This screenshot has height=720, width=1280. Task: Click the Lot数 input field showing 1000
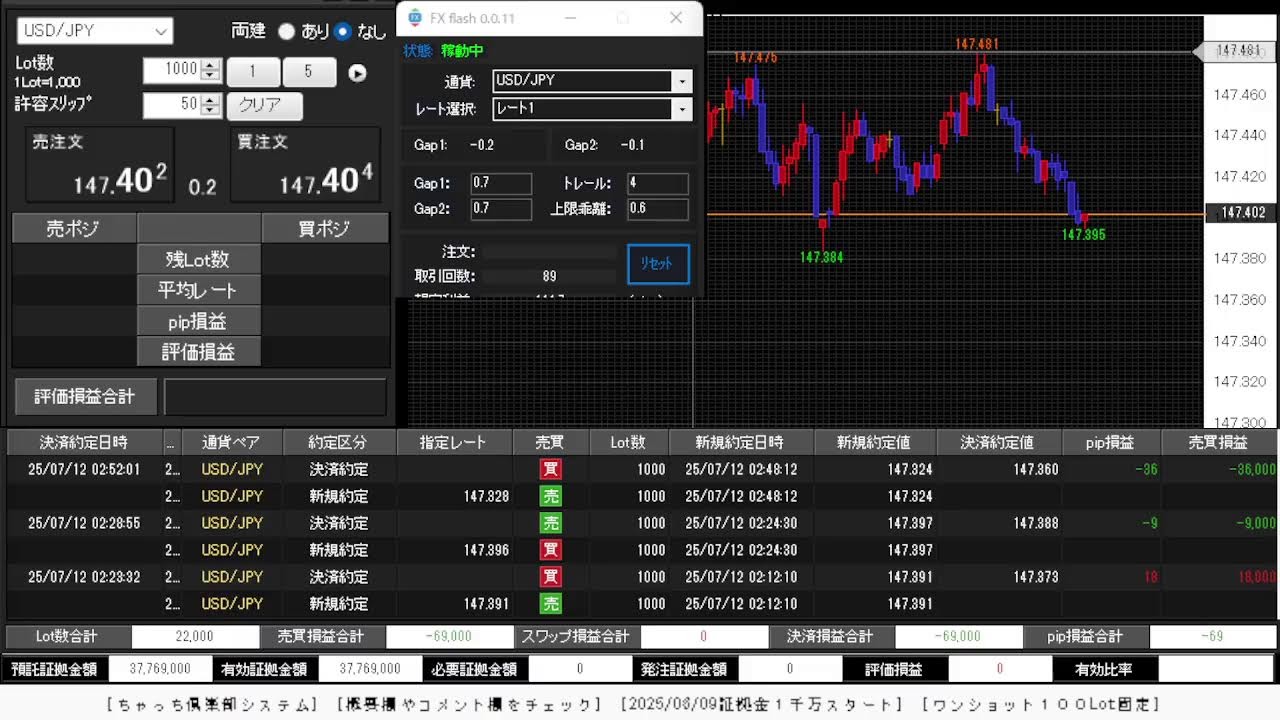[x=172, y=70]
